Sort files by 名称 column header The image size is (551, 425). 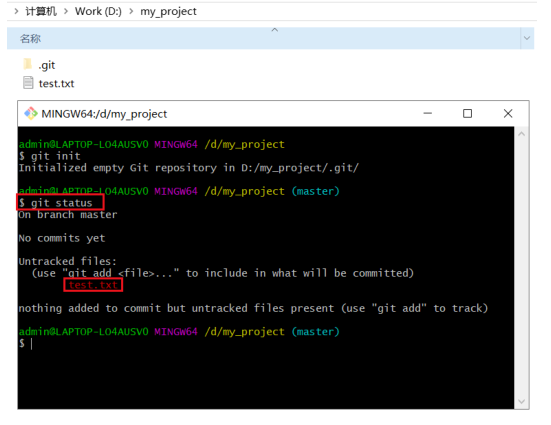(30, 39)
